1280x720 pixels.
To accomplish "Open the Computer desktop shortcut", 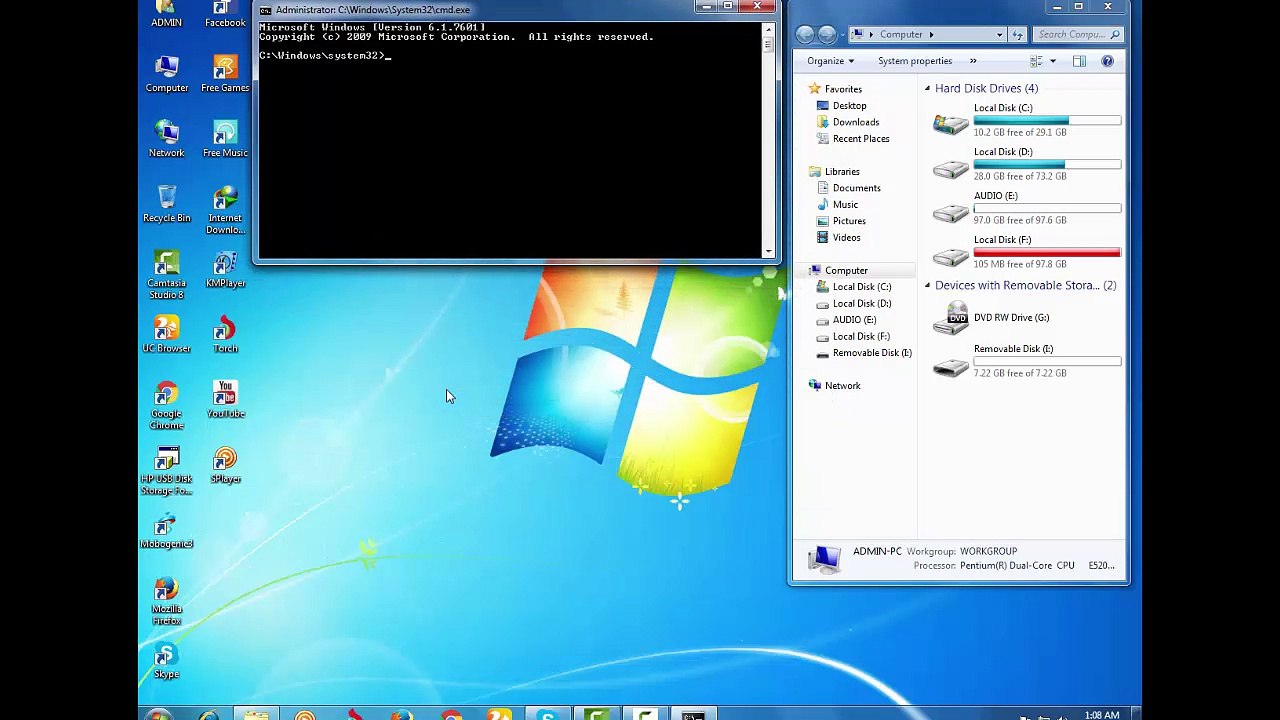I will click(x=167, y=74).
